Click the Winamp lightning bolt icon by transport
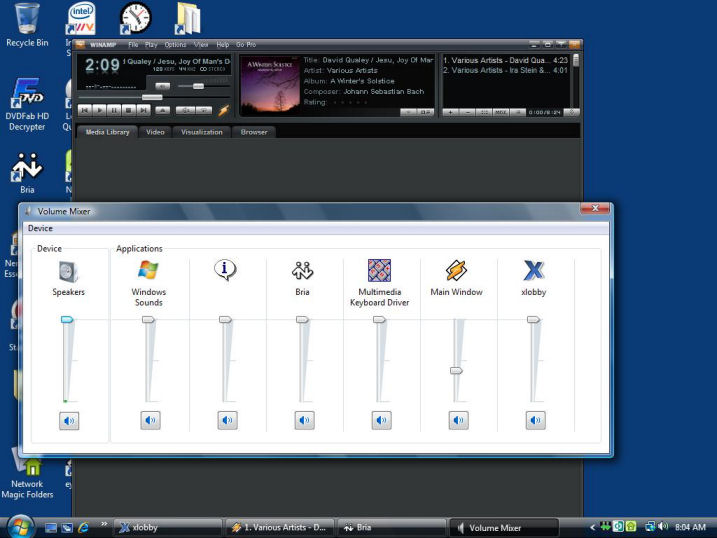The width and height of the screenshot is (717, 538). pos(224,110)
